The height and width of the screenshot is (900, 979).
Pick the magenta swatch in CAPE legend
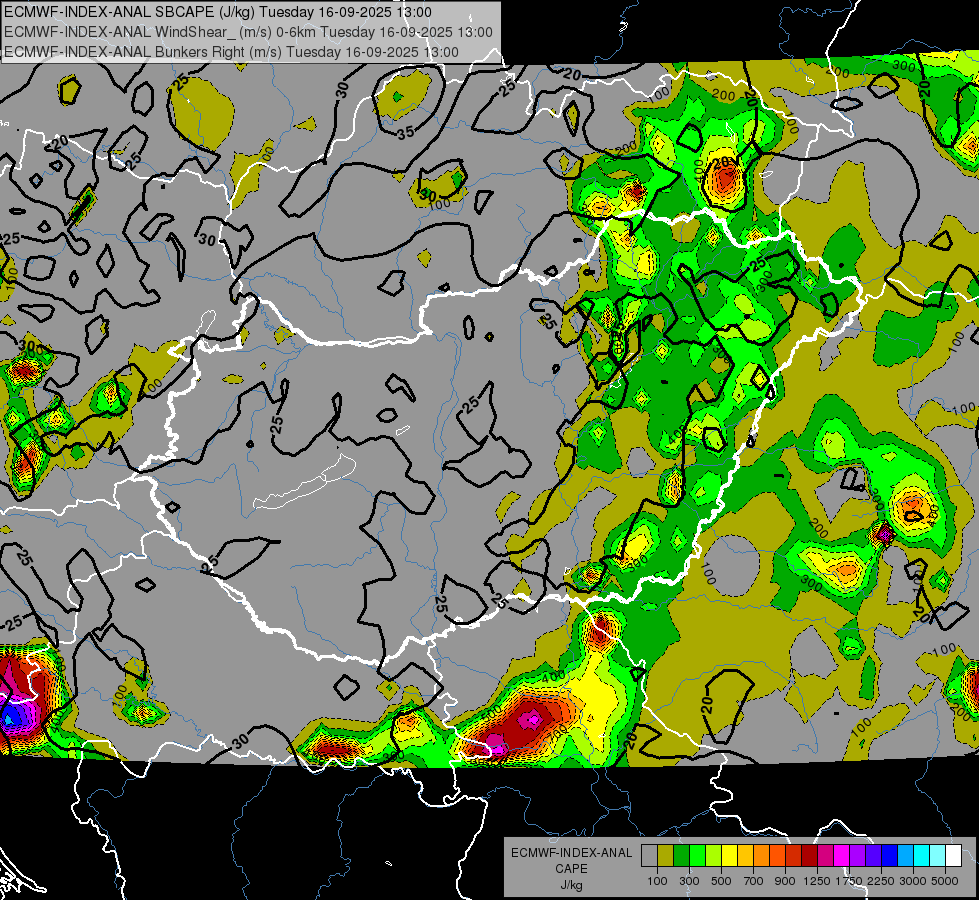coord(842,856)
